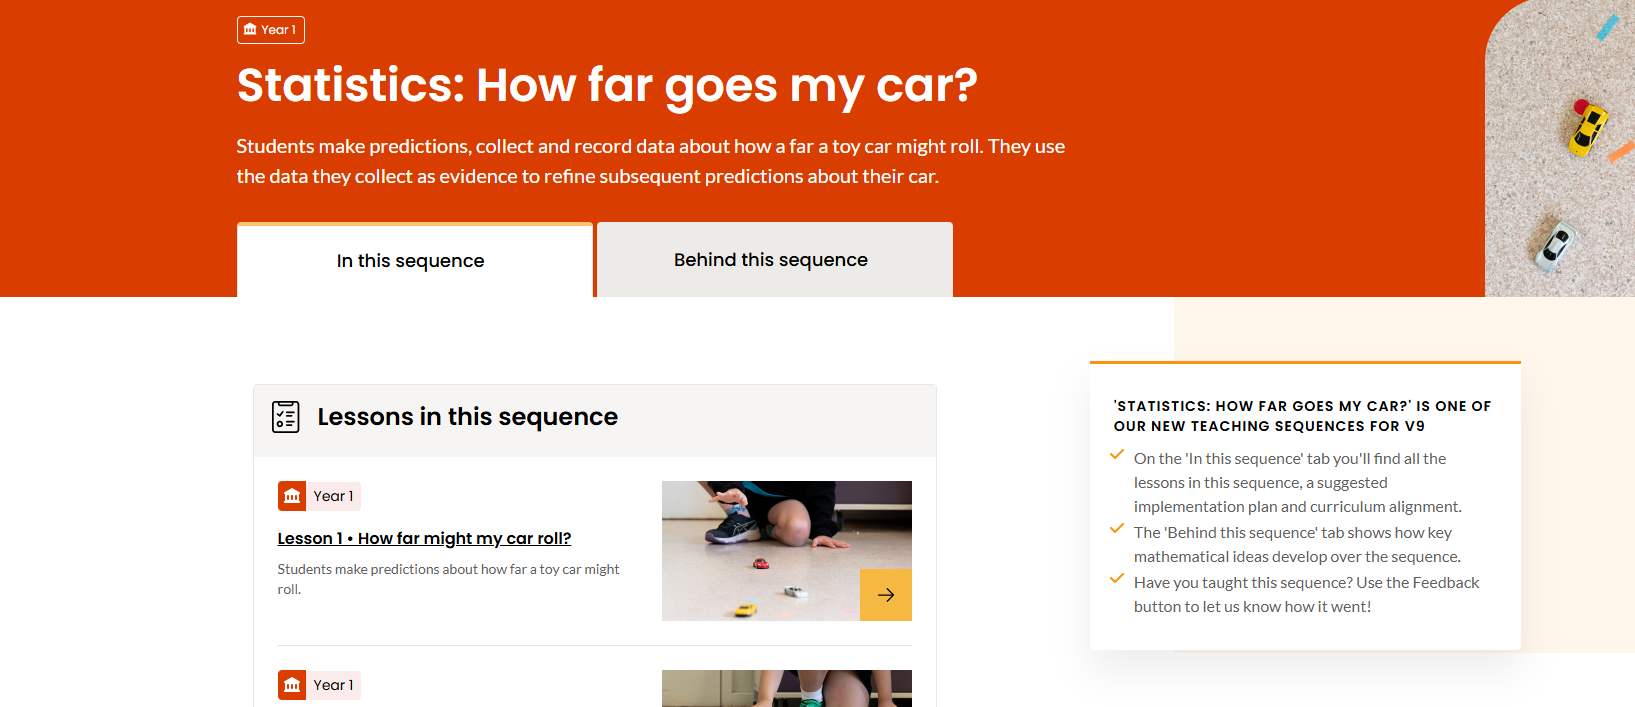The height and width of the screenshot is (707, 1635).
Task: Click the info card heading 'one of our new teaching sequences'
Action: (1302, 416)
